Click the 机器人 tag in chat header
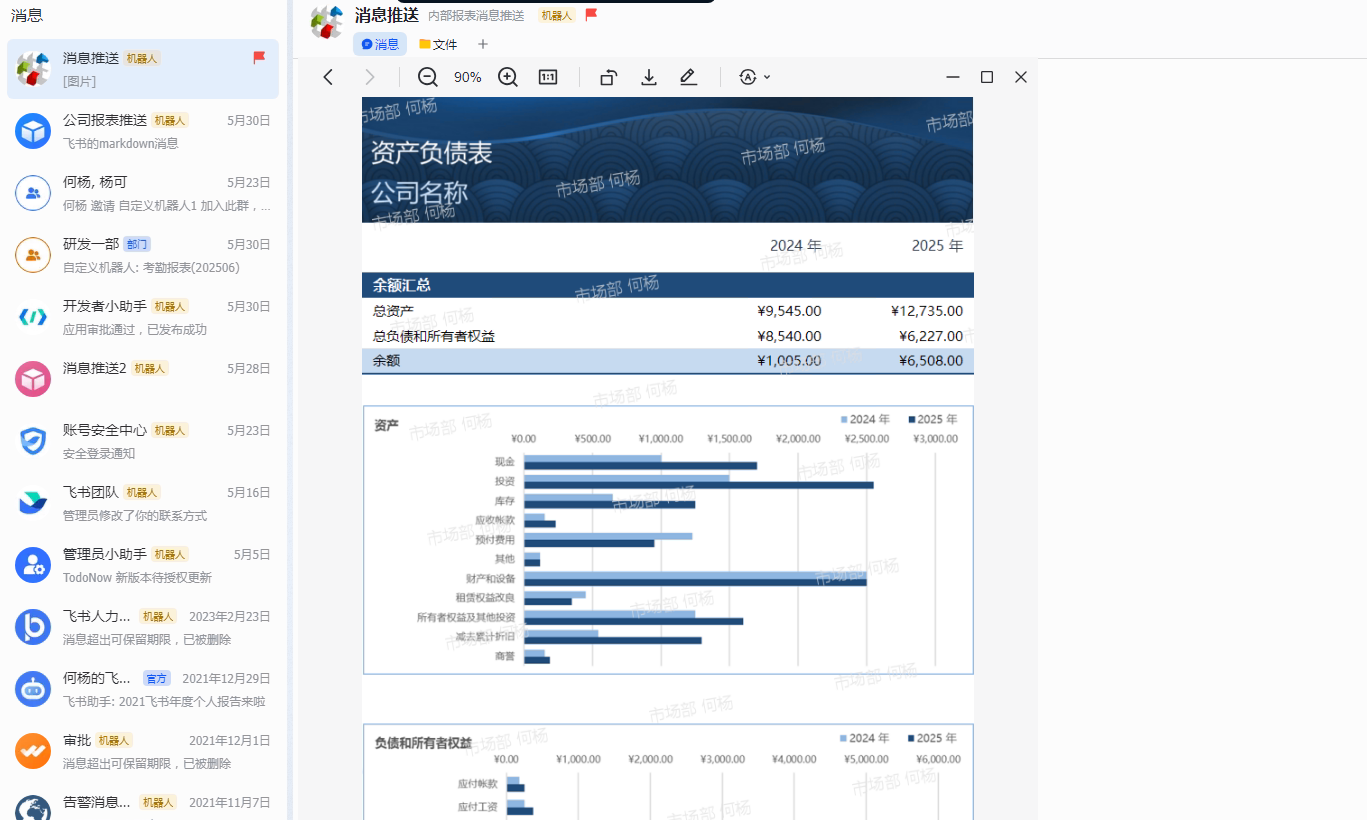The width and height of the screenshot is (1367, 820). click(556, 16)
